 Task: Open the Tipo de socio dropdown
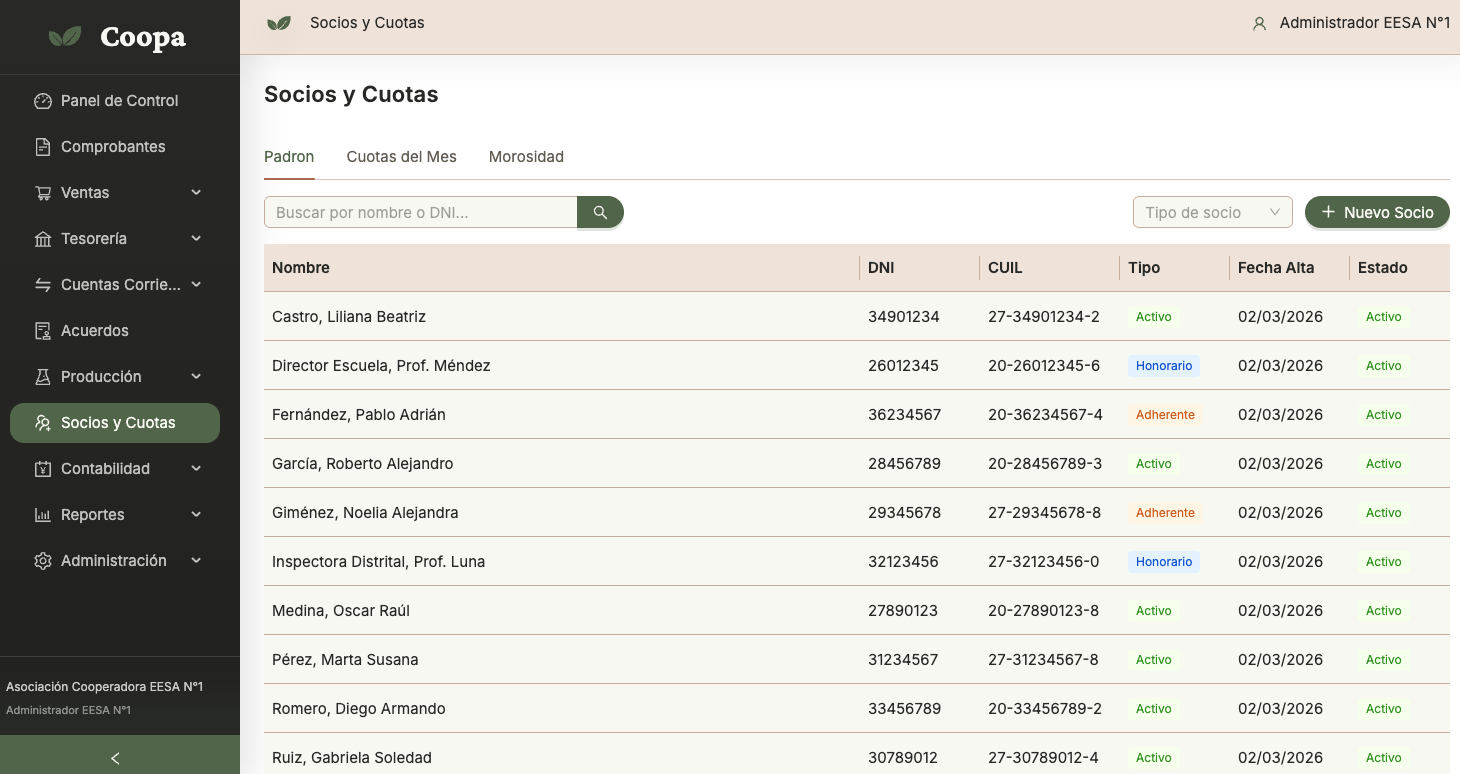click(1212, 212)
